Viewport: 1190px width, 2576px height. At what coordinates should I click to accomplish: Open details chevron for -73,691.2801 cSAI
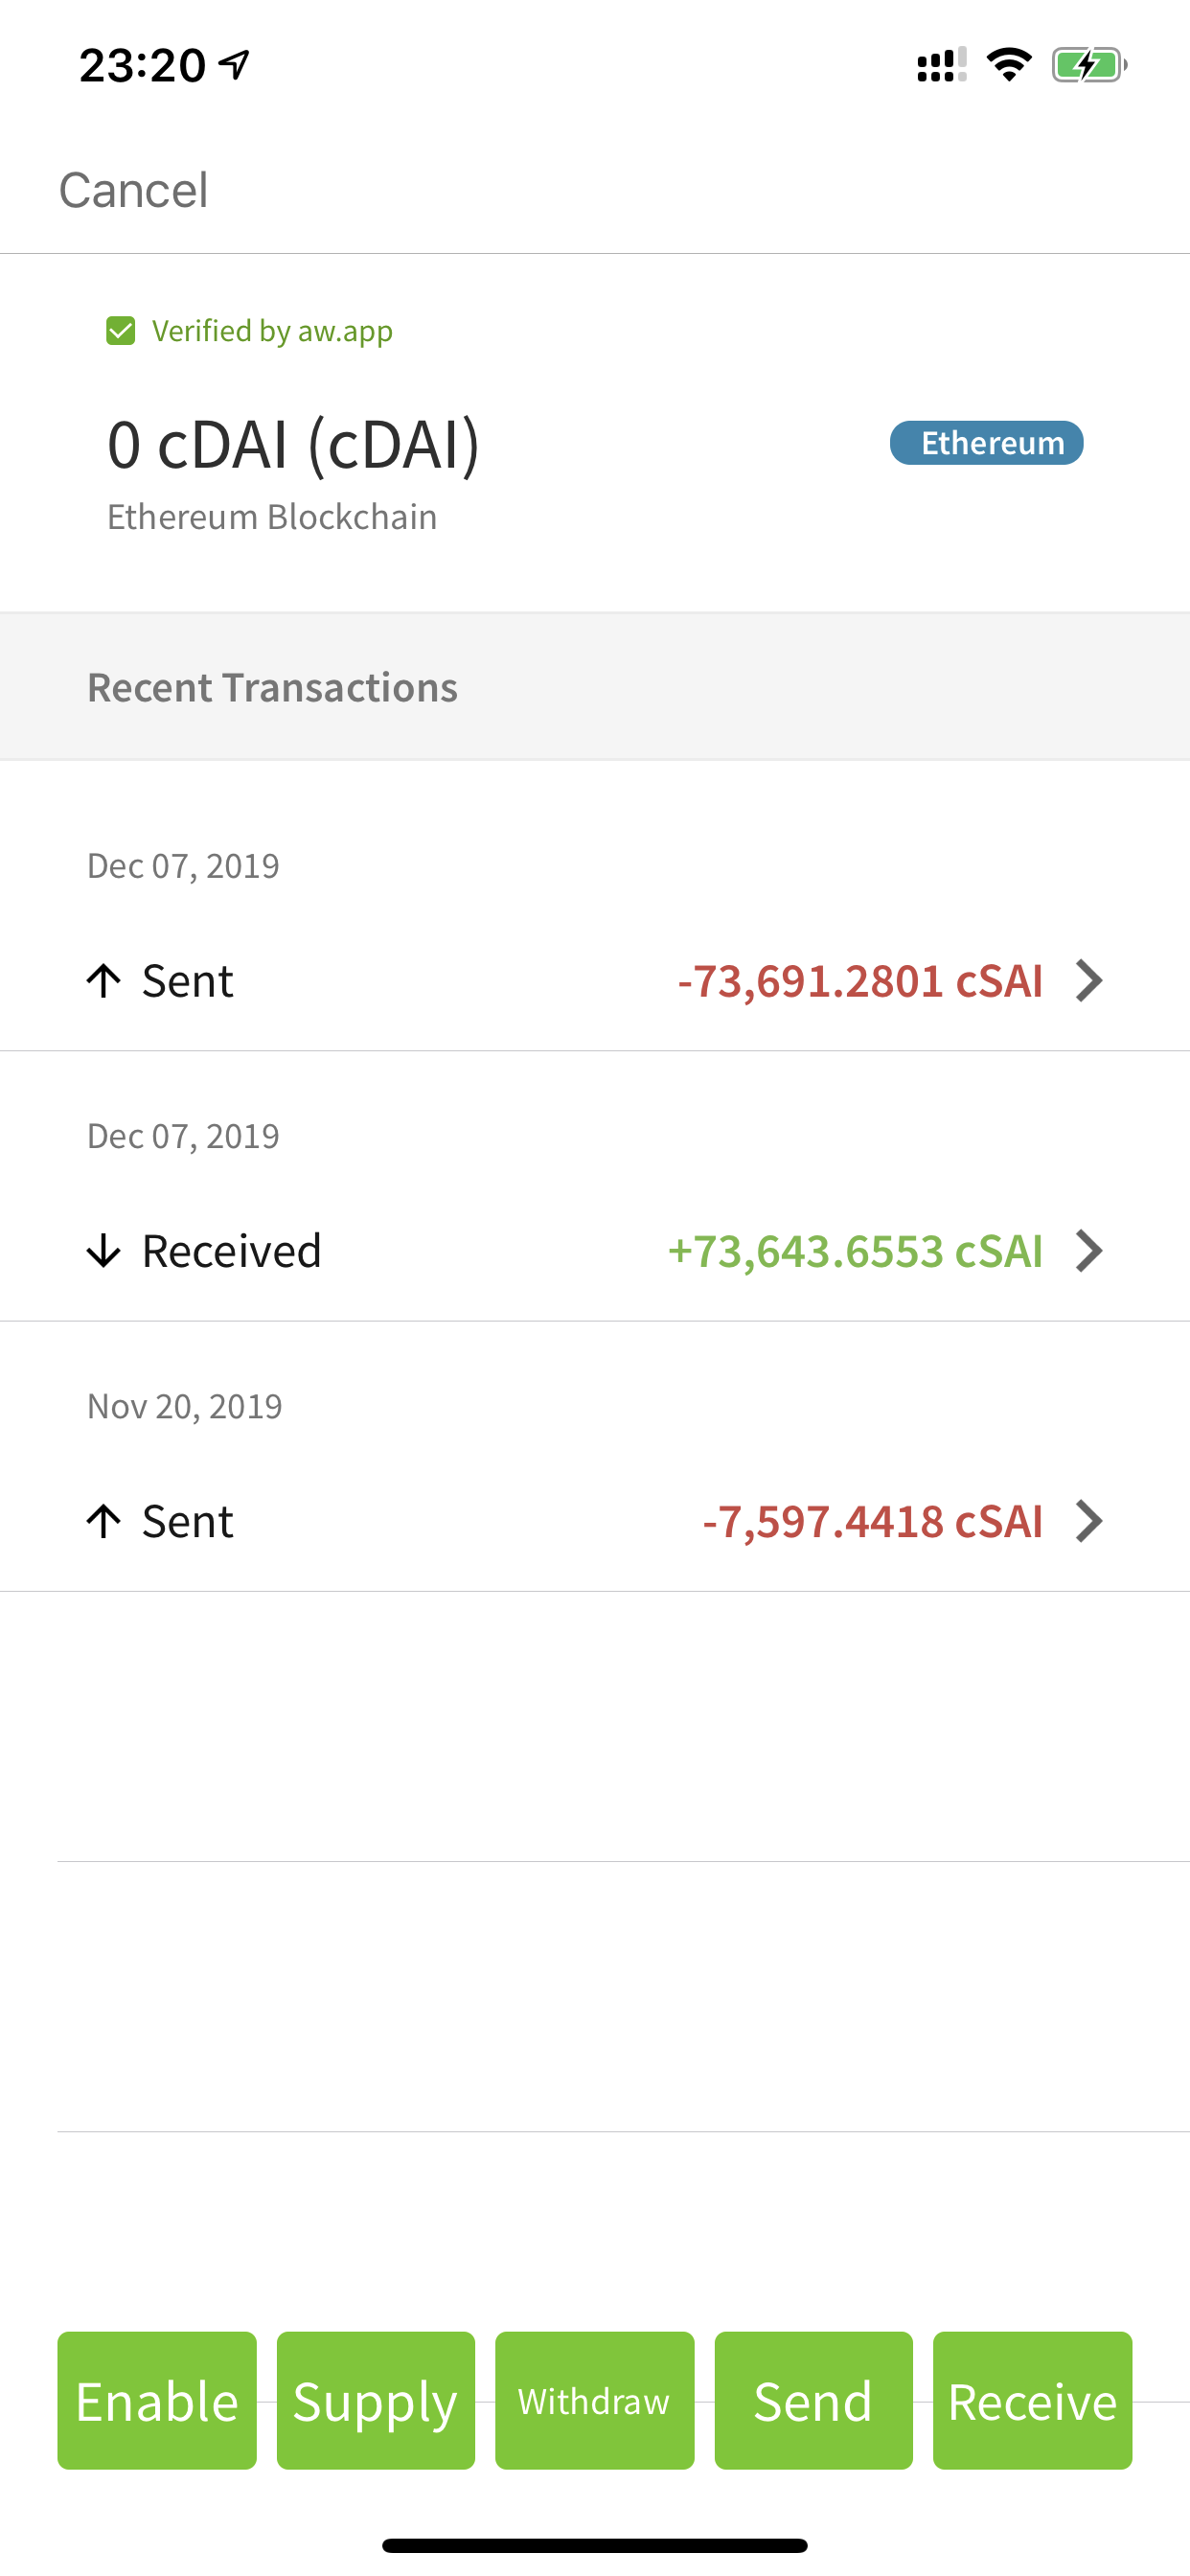[x=1089, y=981]
